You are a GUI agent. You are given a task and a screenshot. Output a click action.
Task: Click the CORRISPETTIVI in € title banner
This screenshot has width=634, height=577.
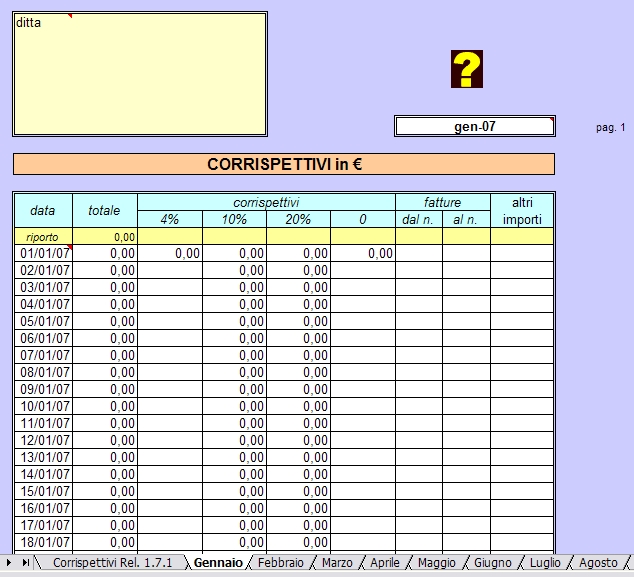click(284, 164)
